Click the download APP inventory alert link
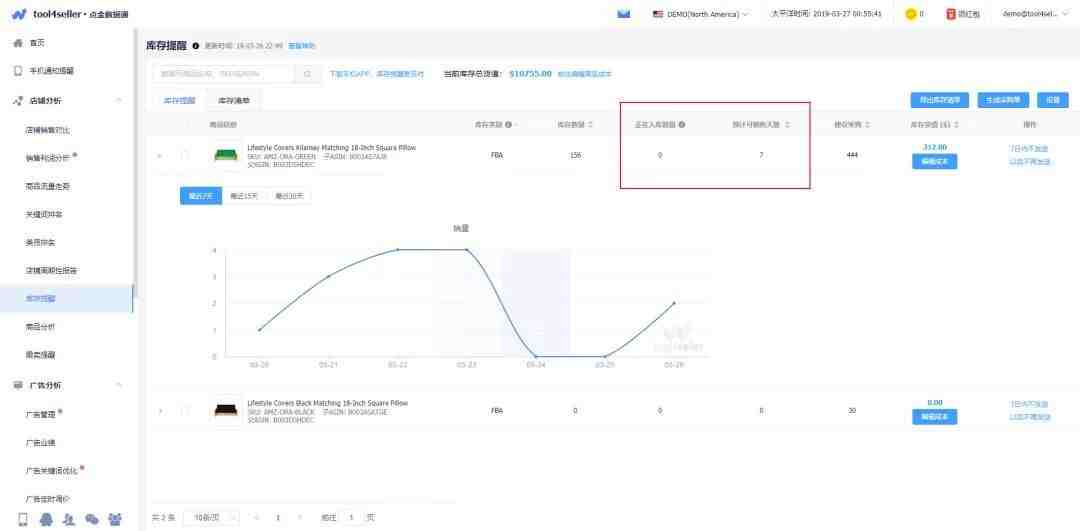This screenshot has height=531, width=1080. [376, 74]
